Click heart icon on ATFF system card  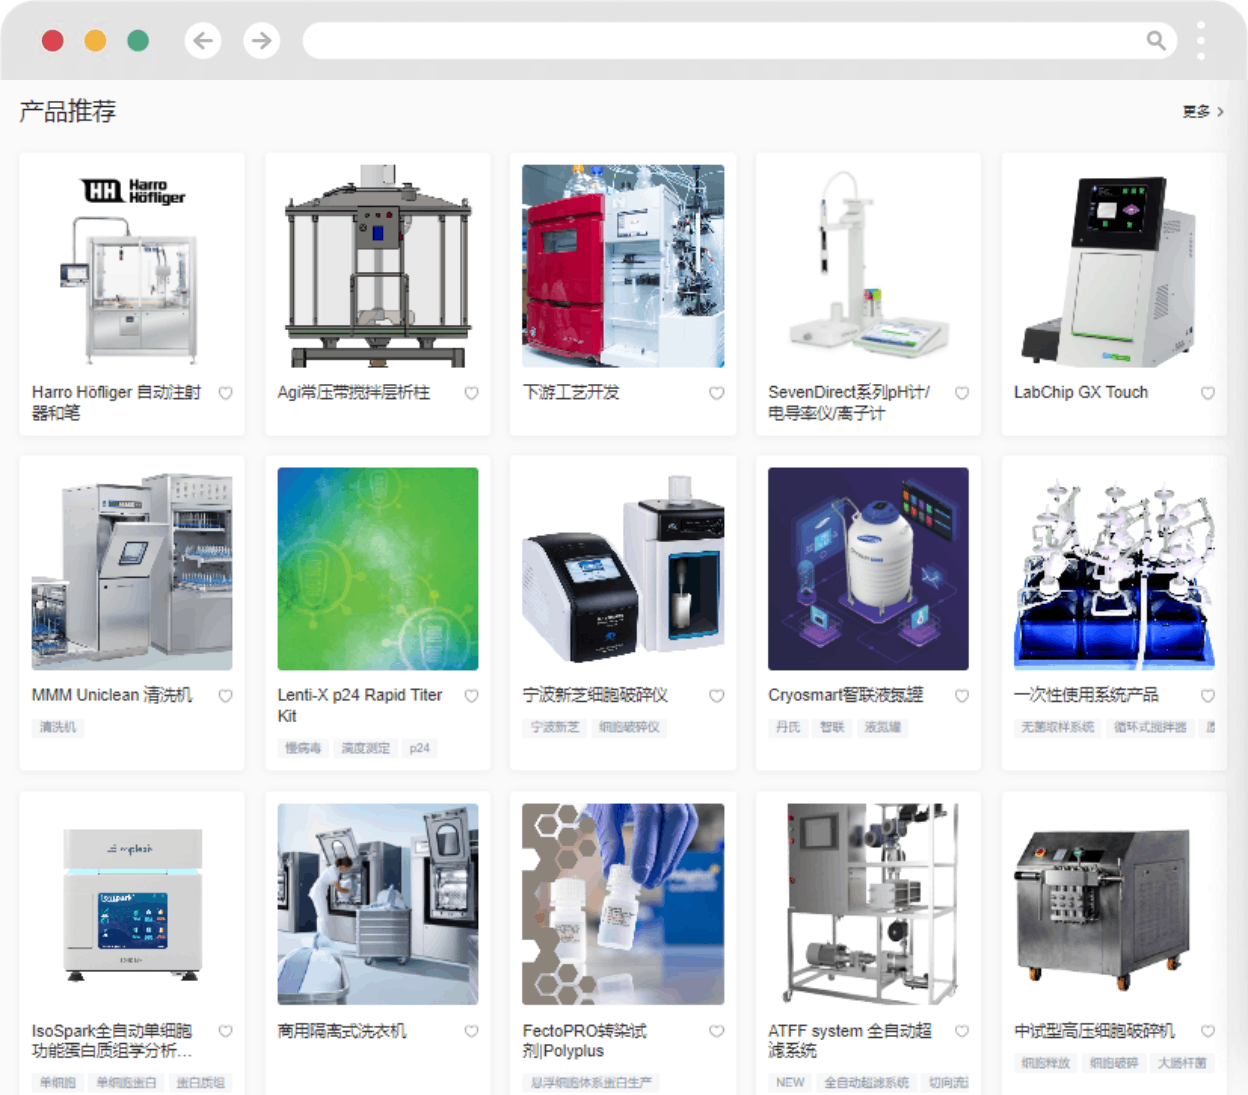point(962,1031)
